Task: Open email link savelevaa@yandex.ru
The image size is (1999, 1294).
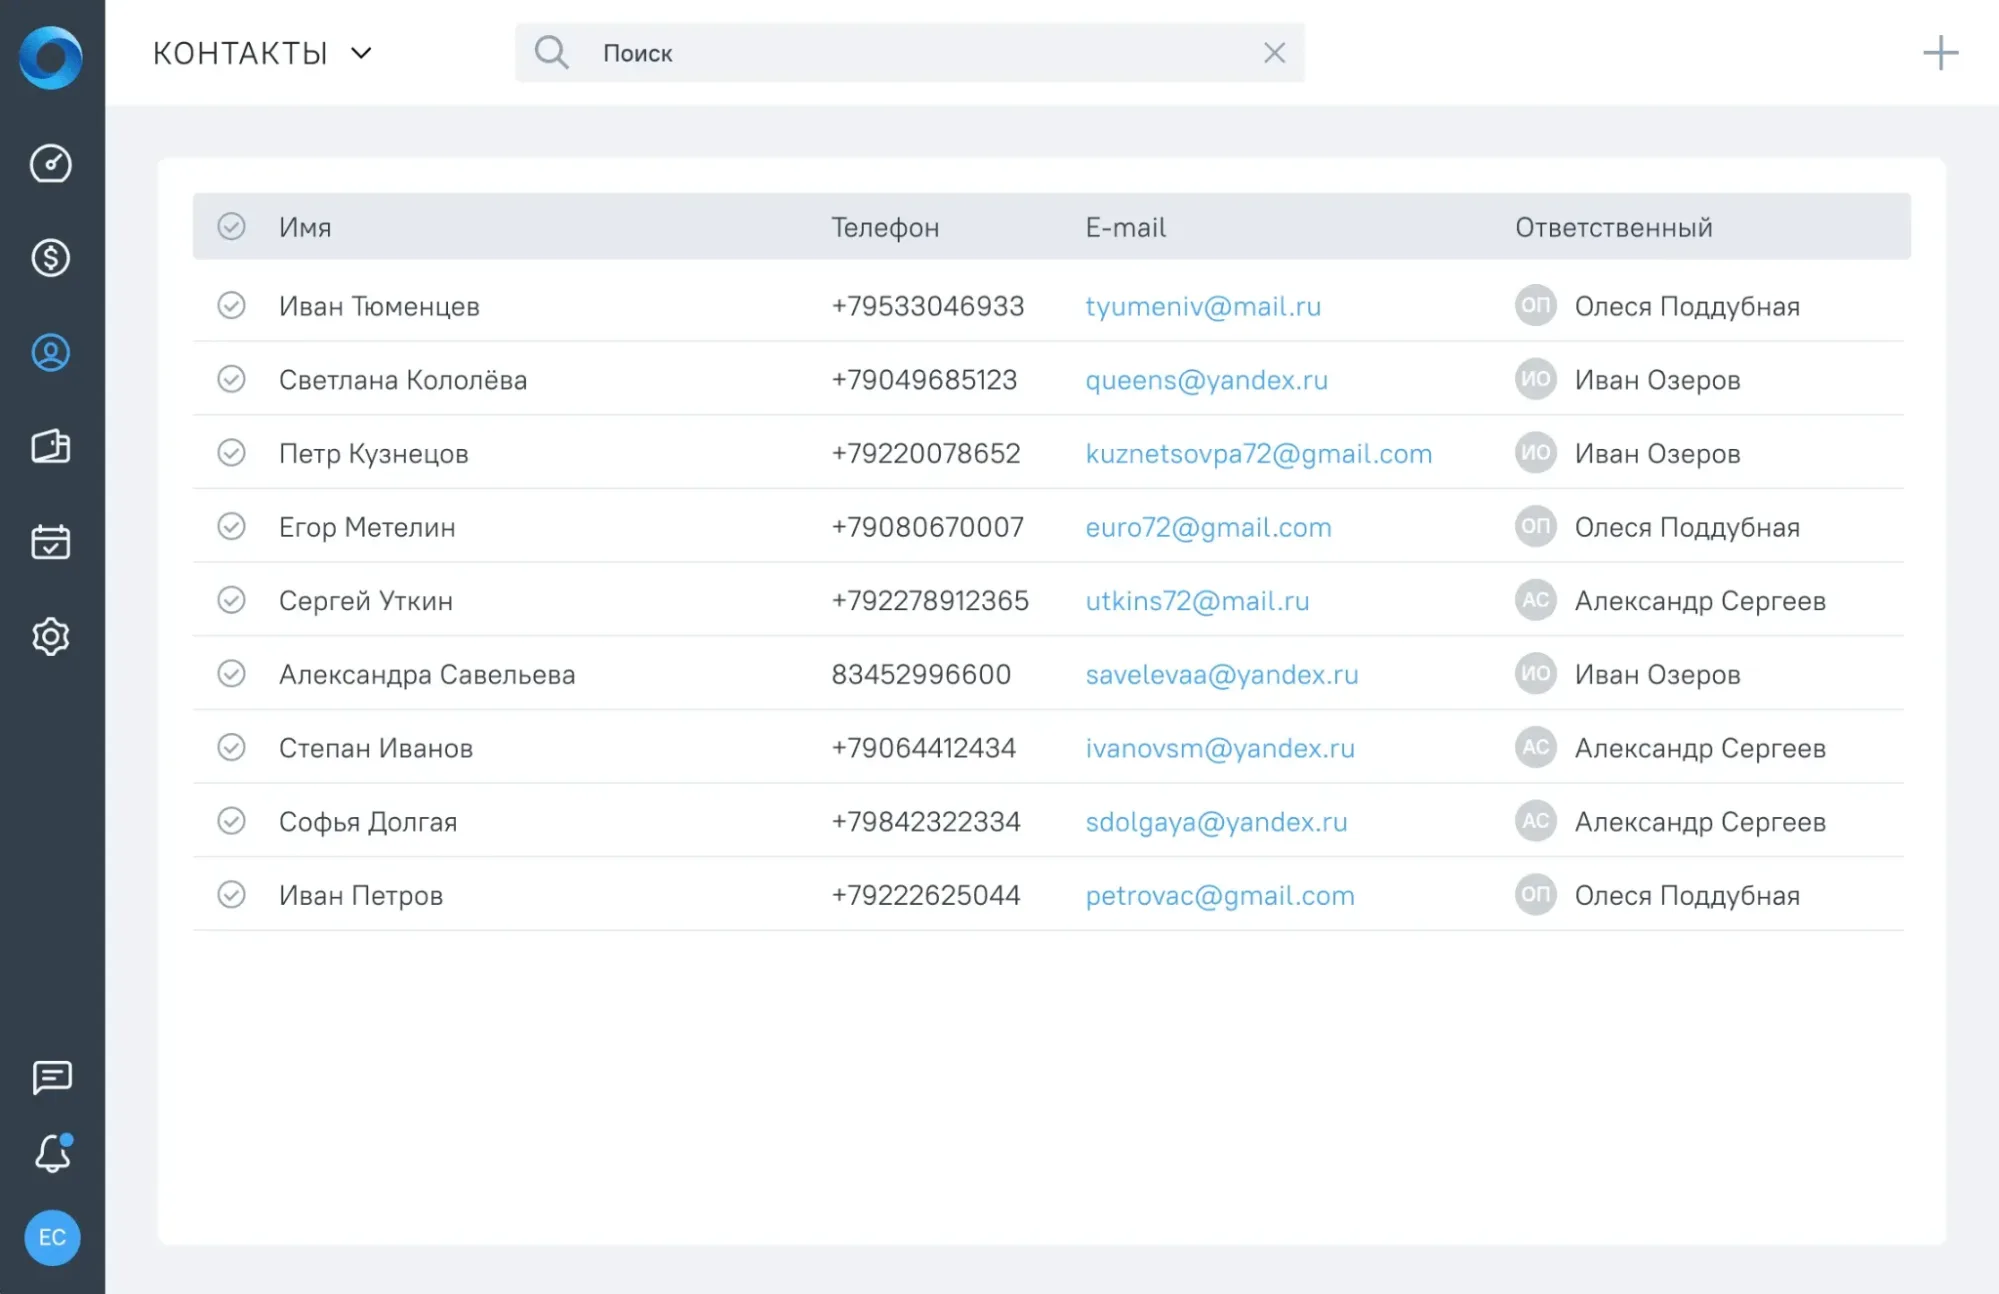Action: point(1222,675)
